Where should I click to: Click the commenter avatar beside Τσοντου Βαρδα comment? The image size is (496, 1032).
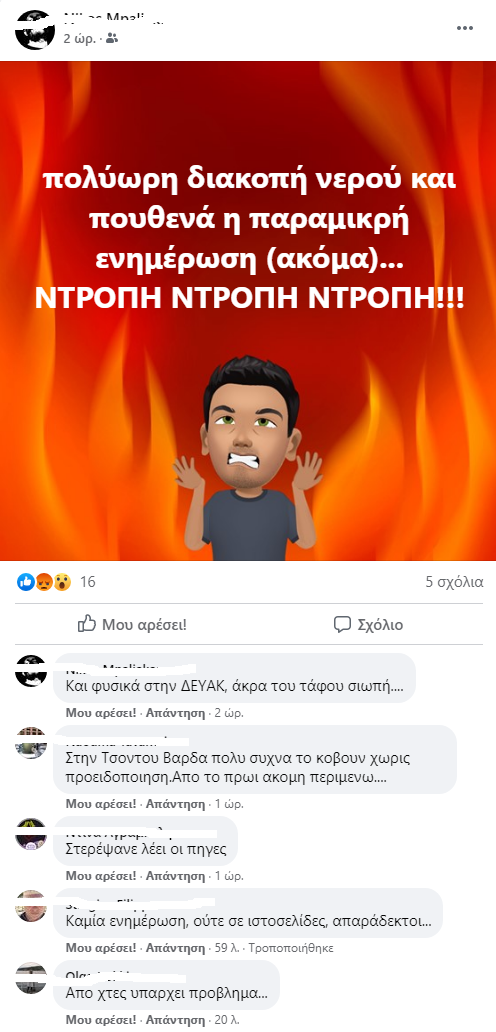pyautogui.click(x=31, y=743)
